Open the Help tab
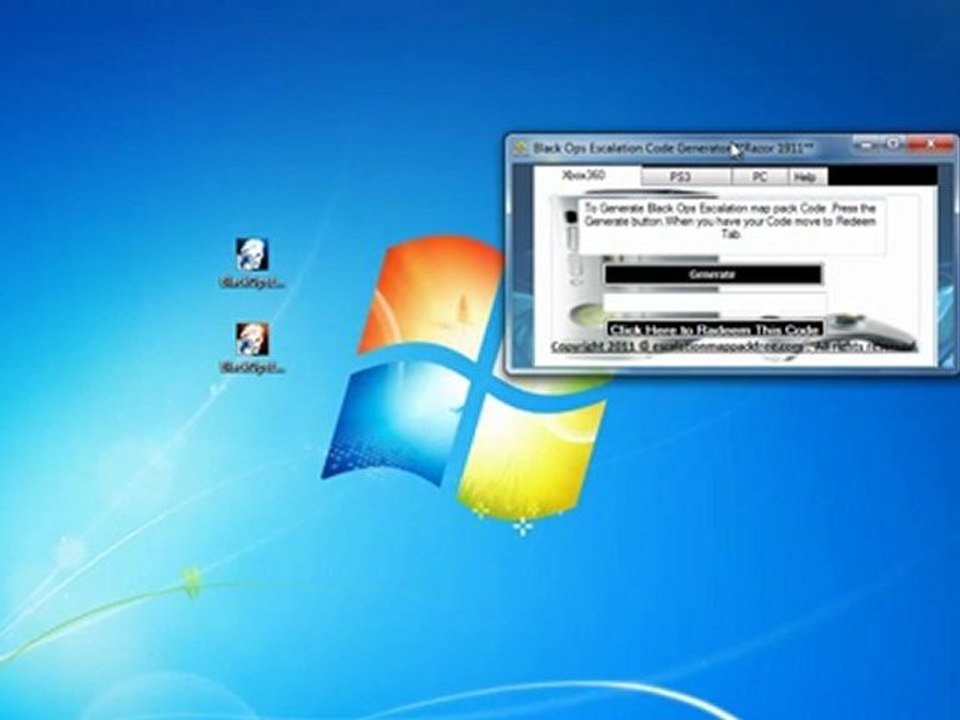 point(808,177)
